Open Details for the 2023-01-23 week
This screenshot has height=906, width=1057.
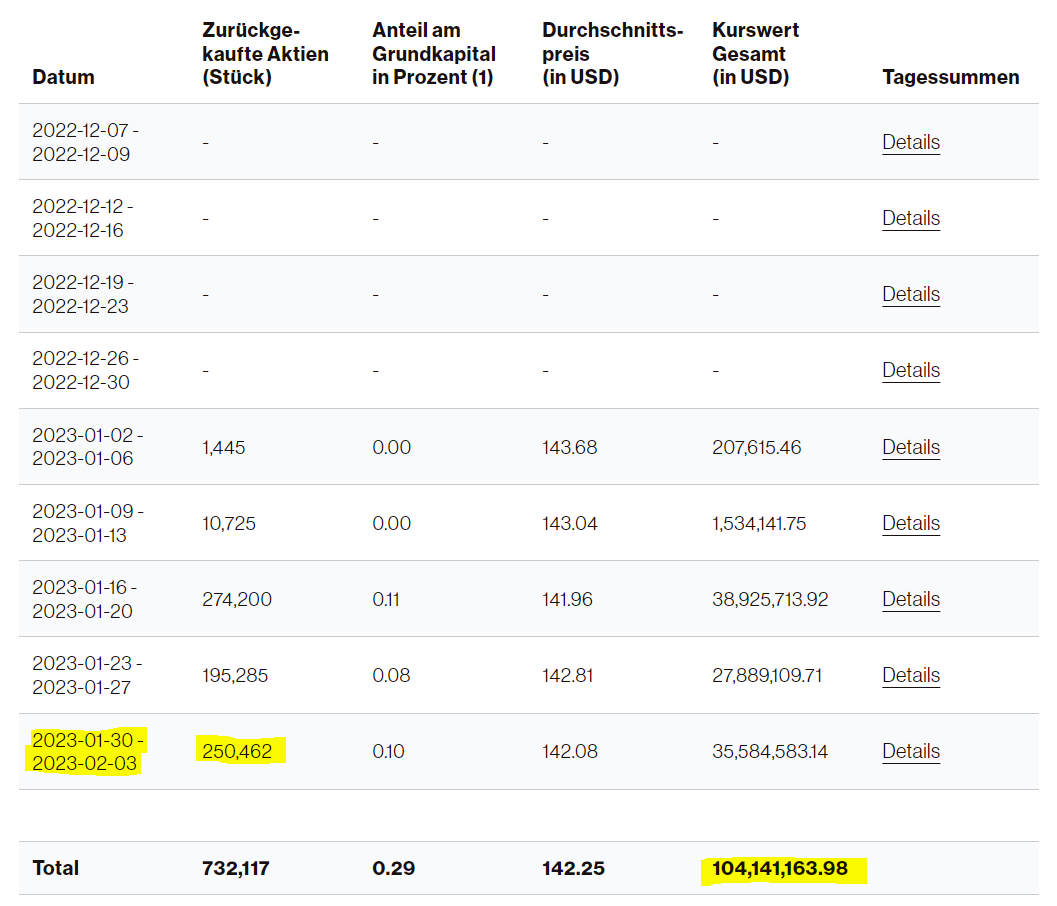(911, 675)
